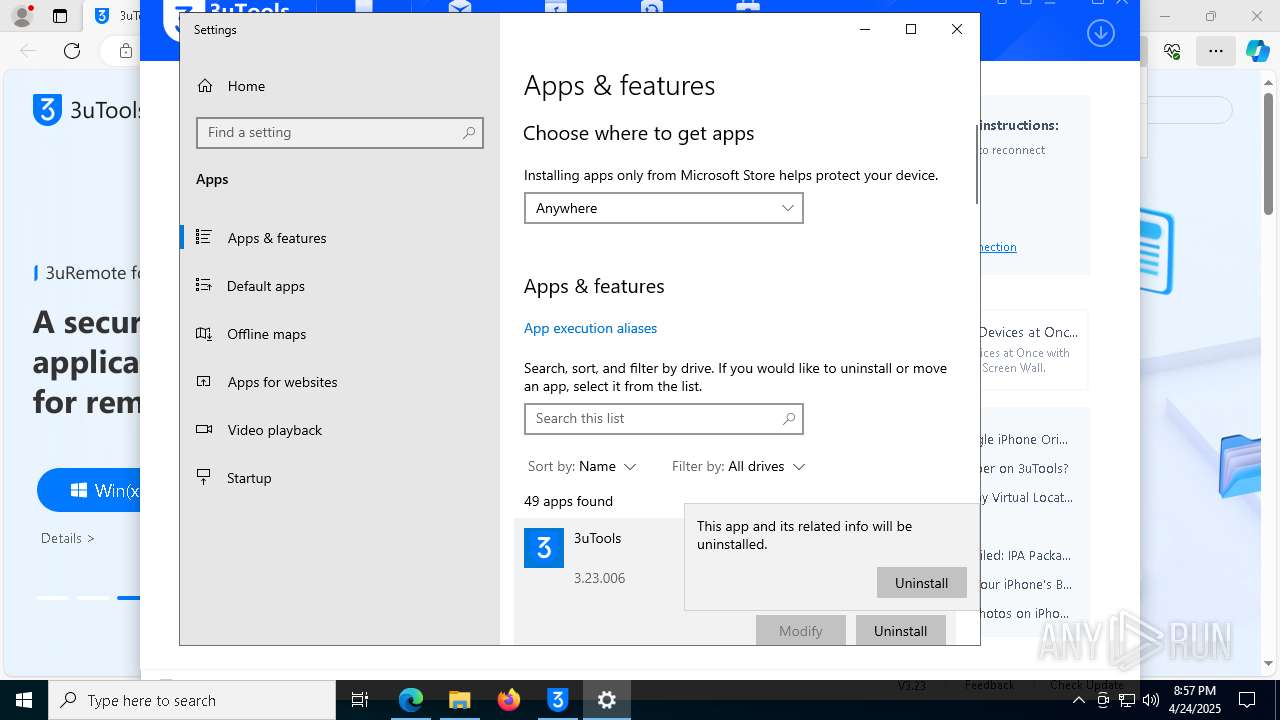
Task: Click the taskbar search box
Action: coord(192,700)
